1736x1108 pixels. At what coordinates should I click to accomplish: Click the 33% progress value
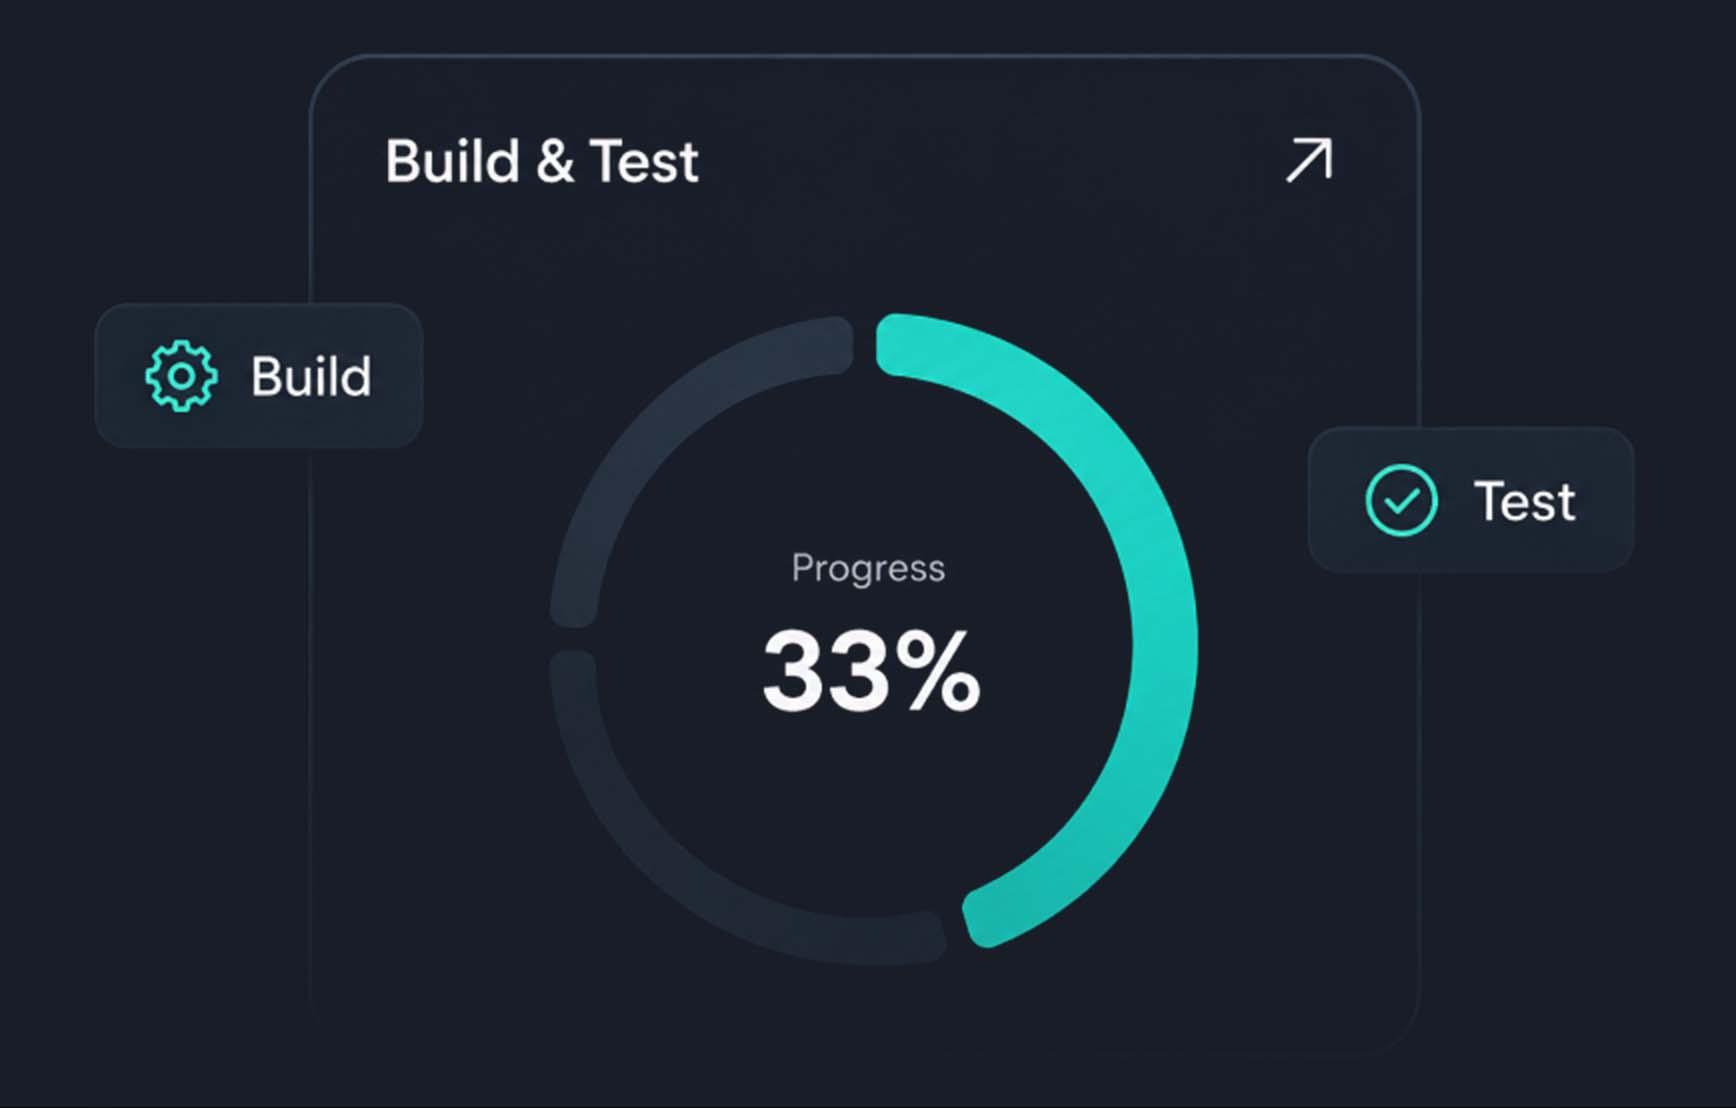click(871, 670)
